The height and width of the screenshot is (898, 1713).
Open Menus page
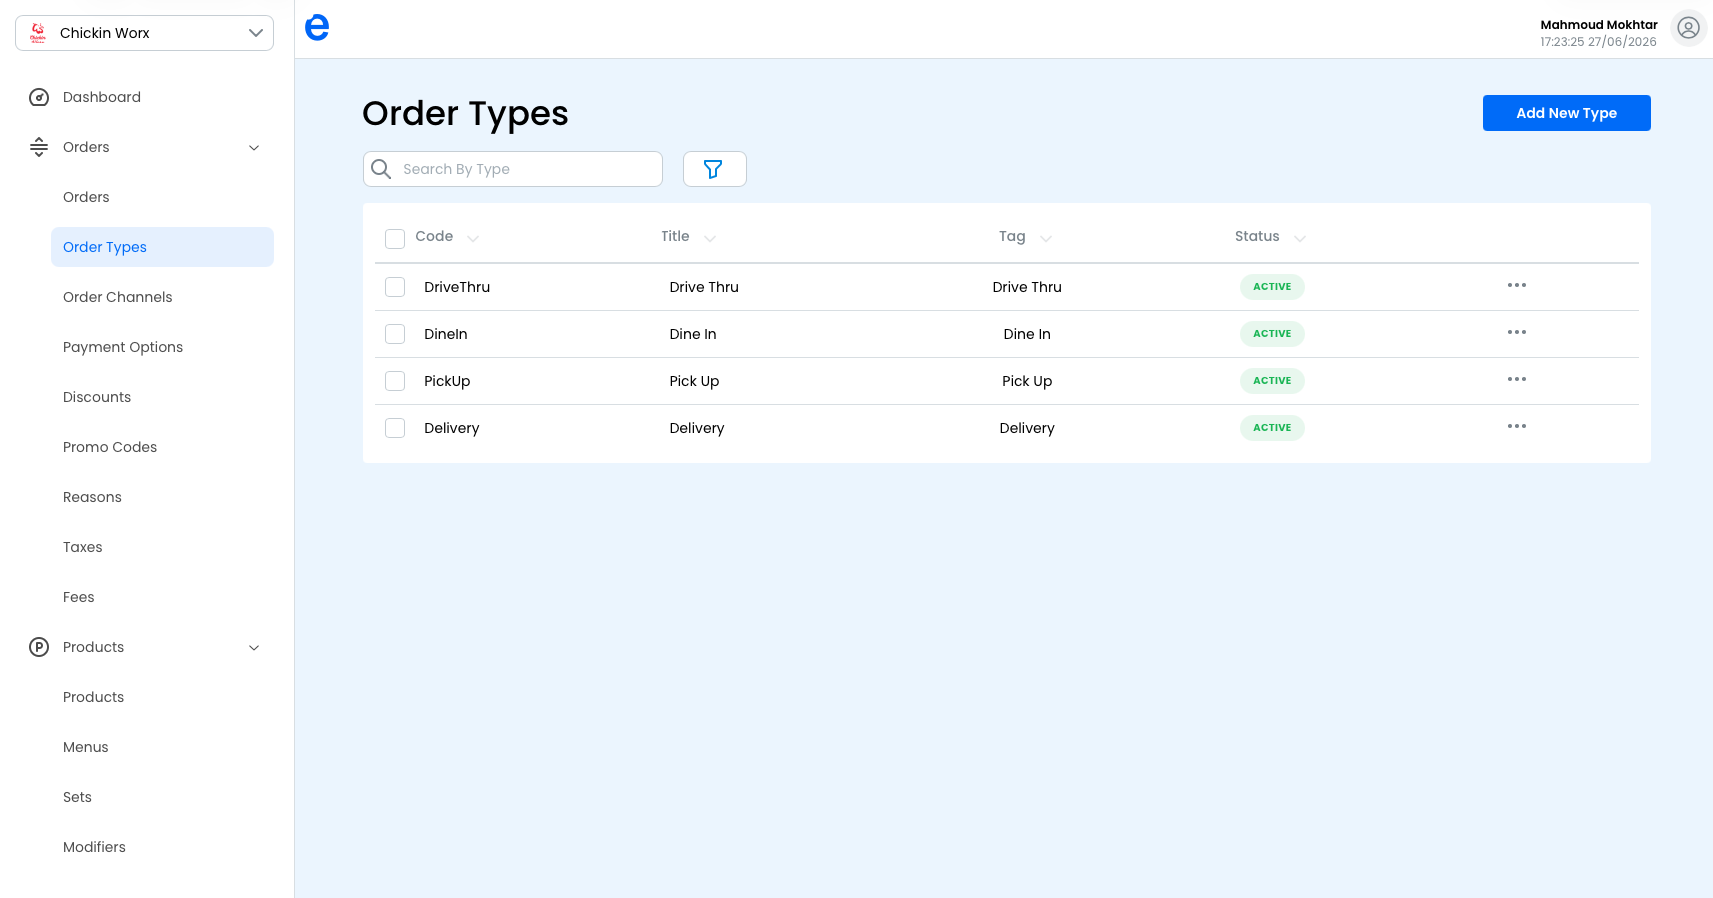point(86,747)
